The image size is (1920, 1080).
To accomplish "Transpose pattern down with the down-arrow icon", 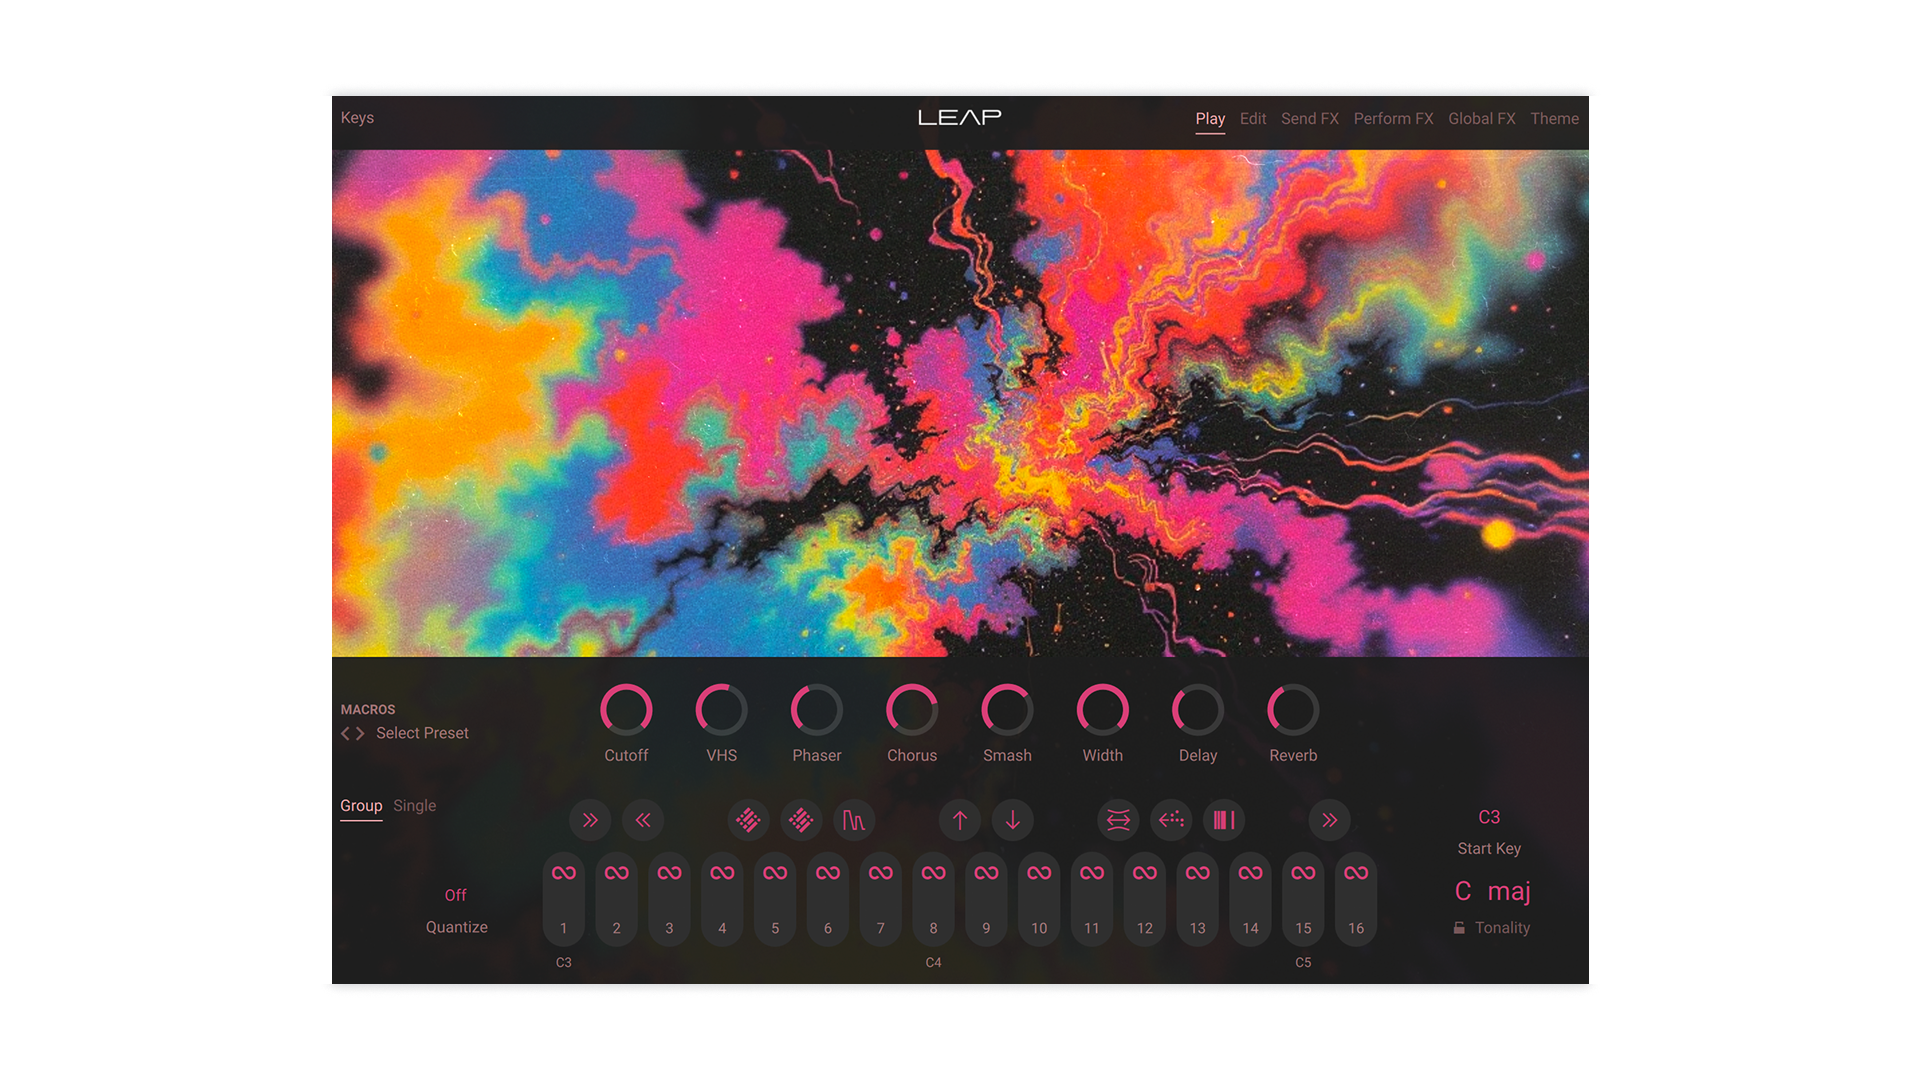I will point(1013,820).
